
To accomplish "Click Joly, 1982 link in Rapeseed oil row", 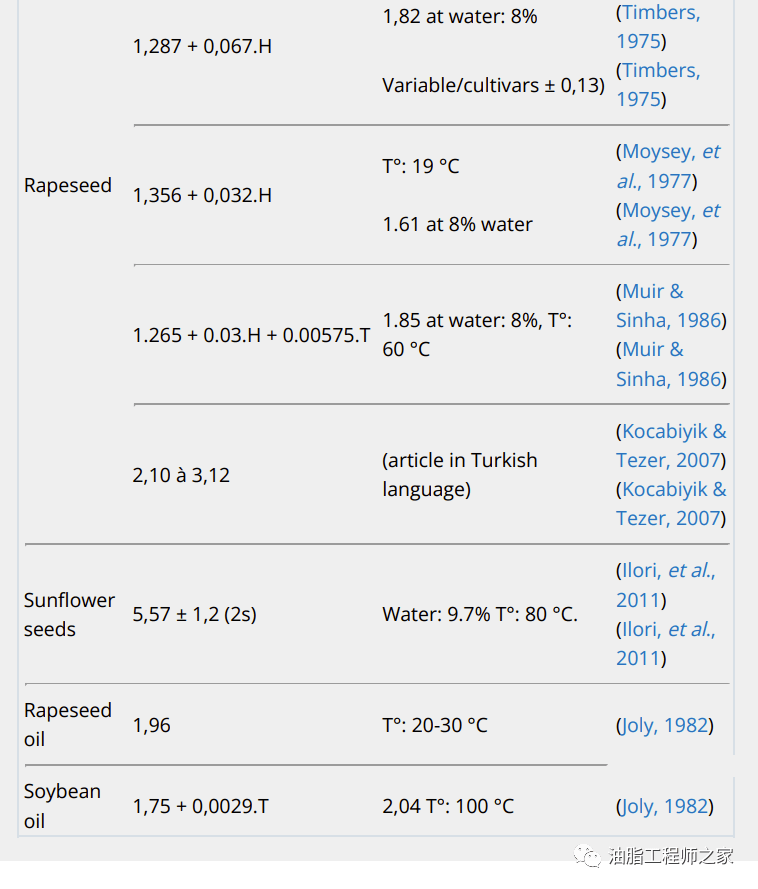I will (x=665, y=725).
